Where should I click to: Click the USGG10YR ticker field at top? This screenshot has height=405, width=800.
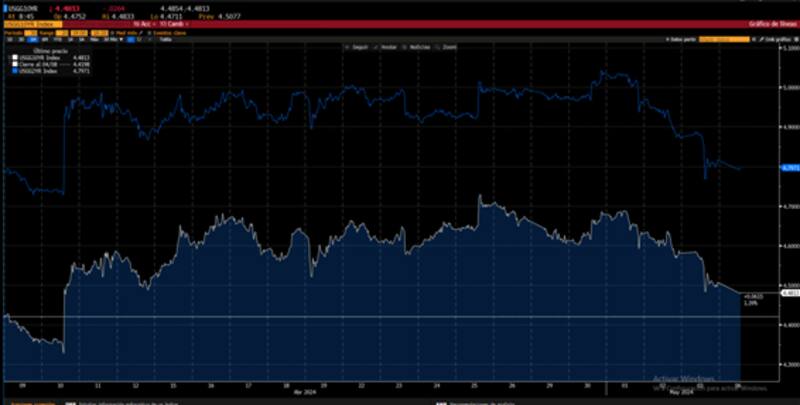[20, 6]
